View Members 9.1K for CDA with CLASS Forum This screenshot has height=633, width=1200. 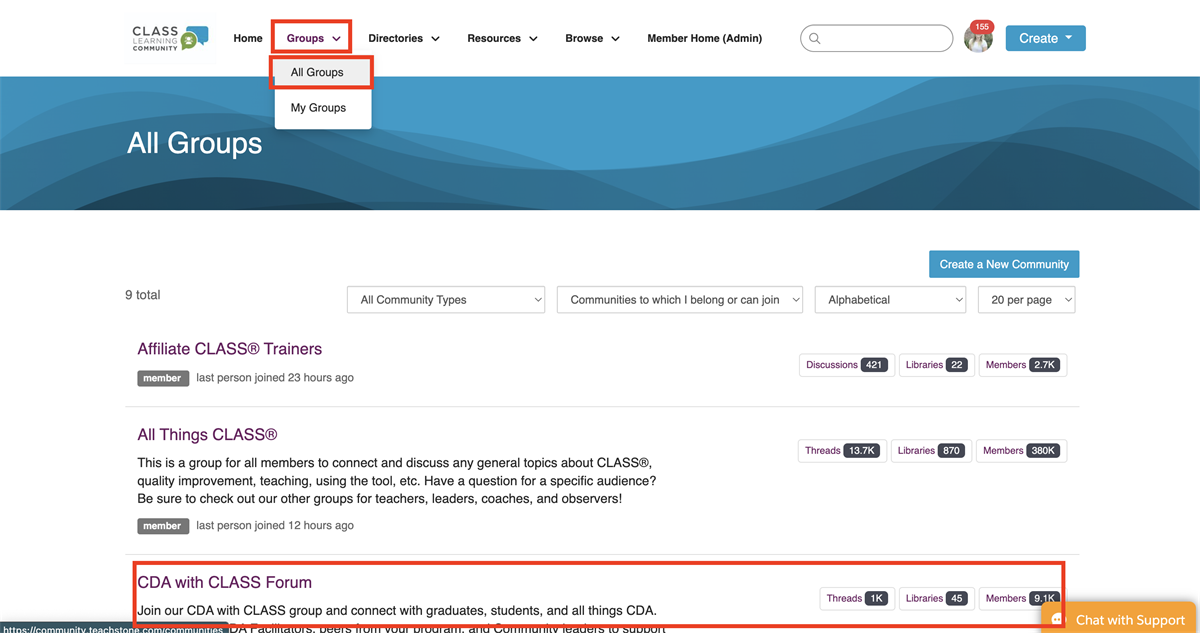(1021, 599)
